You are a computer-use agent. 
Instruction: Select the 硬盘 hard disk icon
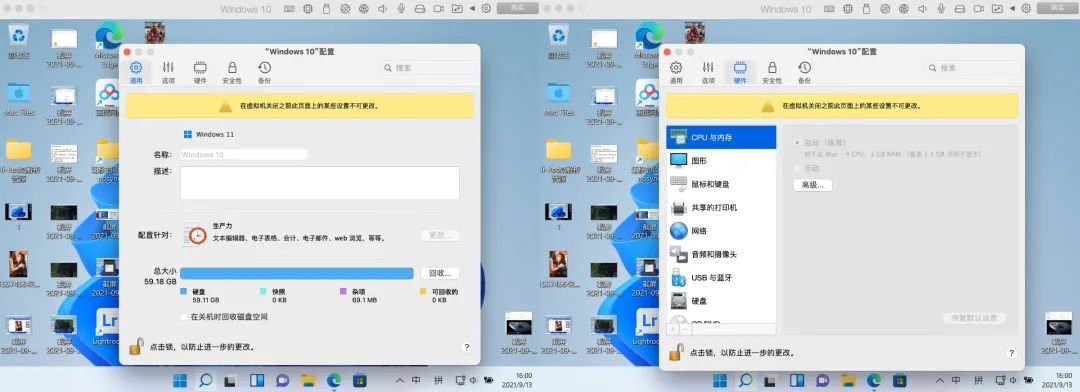coord(678,301)
